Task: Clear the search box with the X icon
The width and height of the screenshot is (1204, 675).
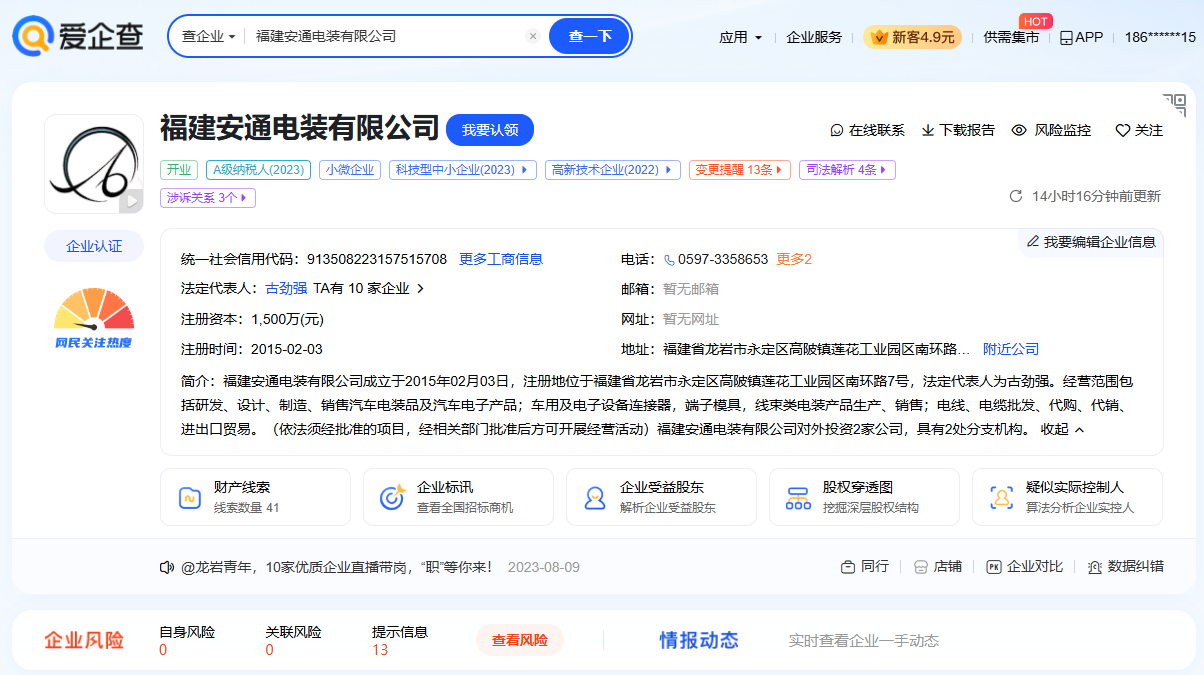Action: point(533,36)
